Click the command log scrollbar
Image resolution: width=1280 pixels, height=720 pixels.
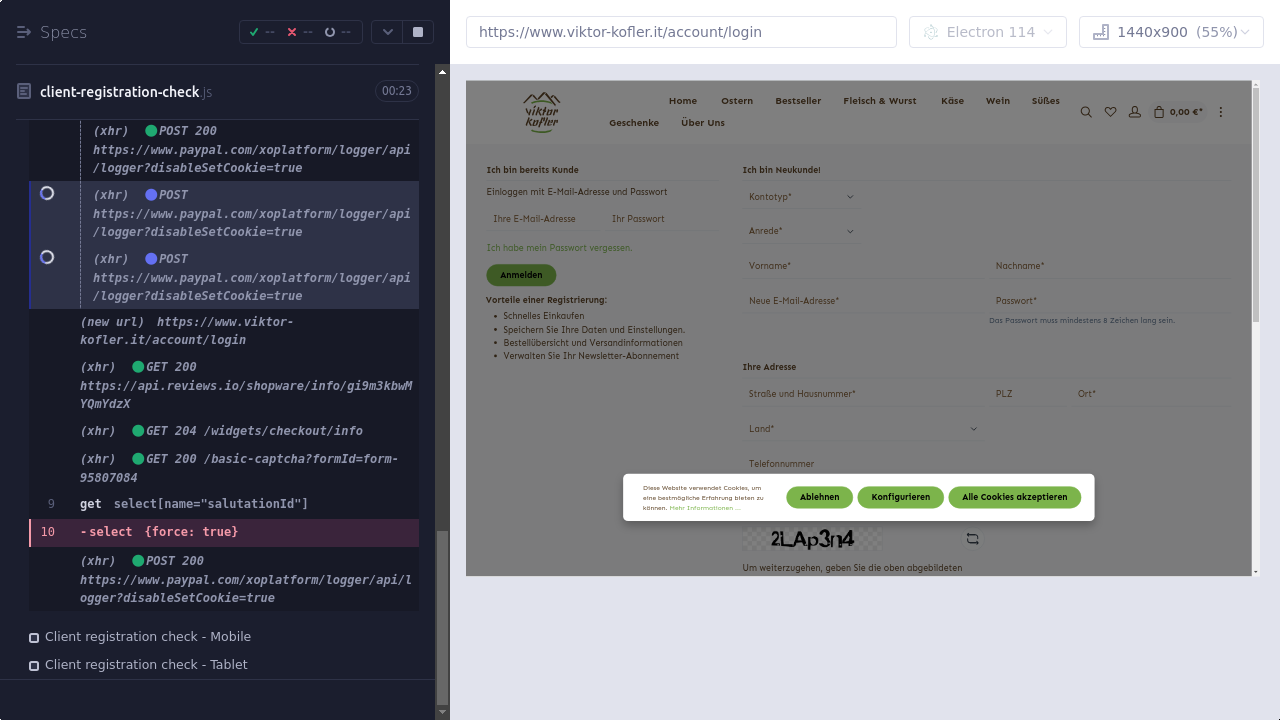tap(443, 400)
